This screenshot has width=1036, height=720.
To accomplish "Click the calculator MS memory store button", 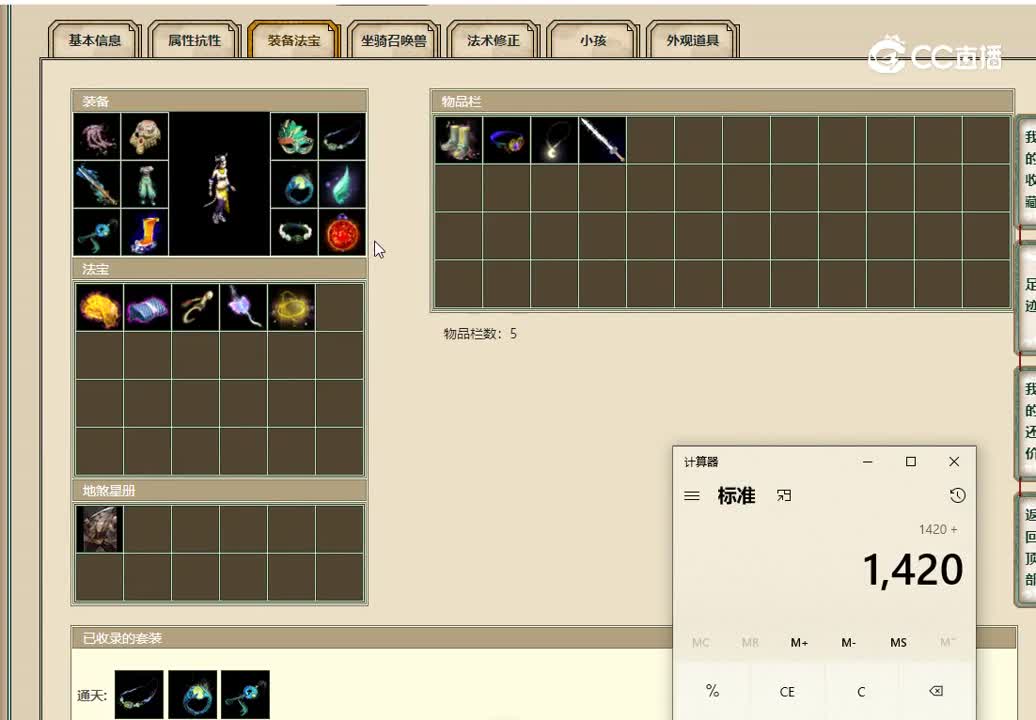I will [899, 642].
